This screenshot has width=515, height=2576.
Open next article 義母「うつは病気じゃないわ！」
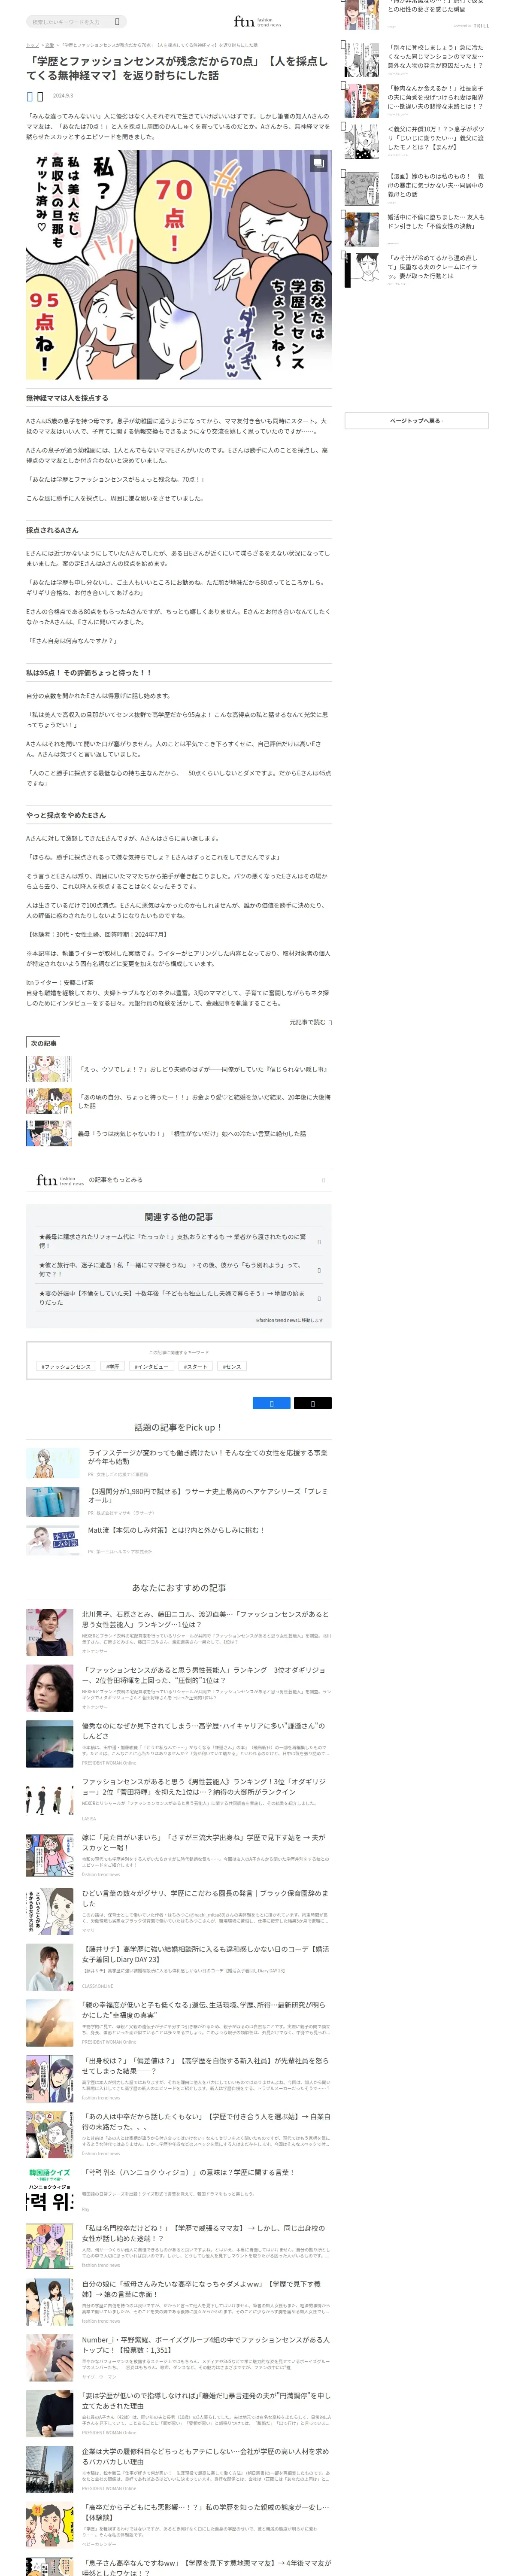(x=192, y=1134)
